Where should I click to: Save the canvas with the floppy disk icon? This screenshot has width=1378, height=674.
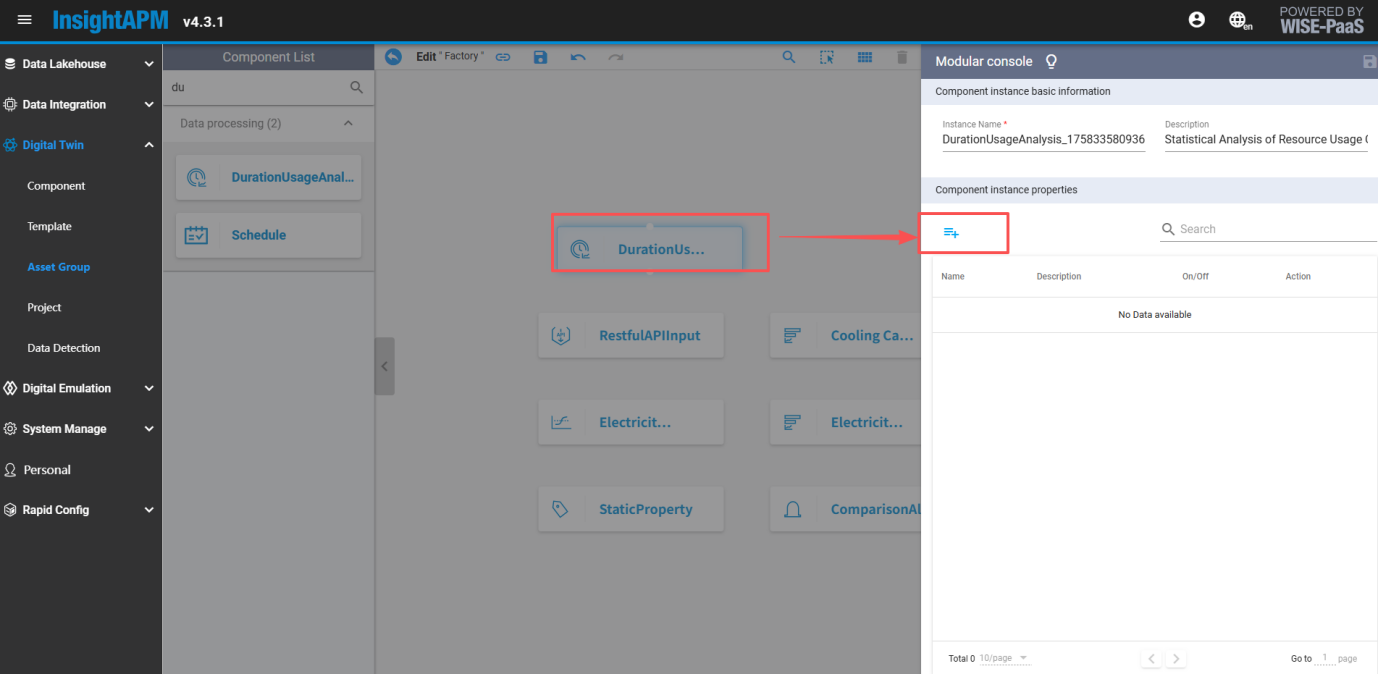point(540,57)
